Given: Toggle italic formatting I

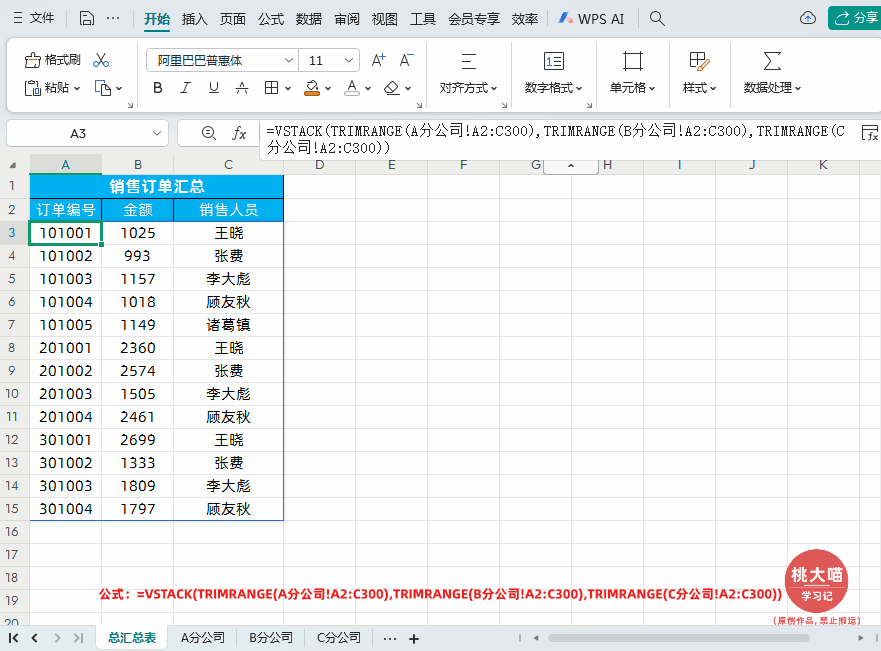Looking at the screenshot, I should point(185,88).
